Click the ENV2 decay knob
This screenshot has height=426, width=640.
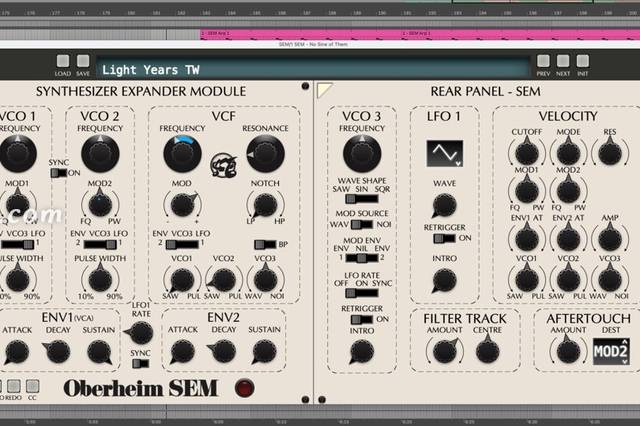click(x=223, y=352)
